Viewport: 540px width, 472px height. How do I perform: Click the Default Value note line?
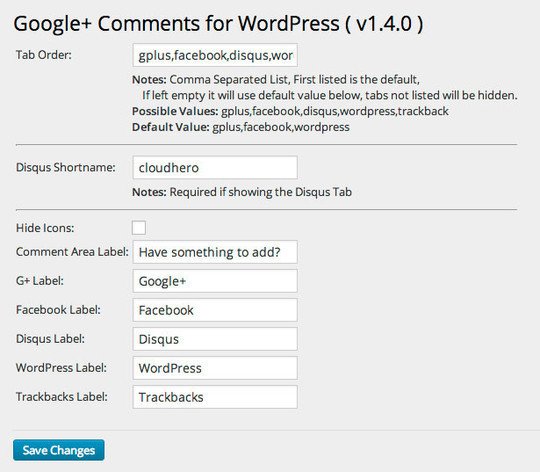[241, 127]
